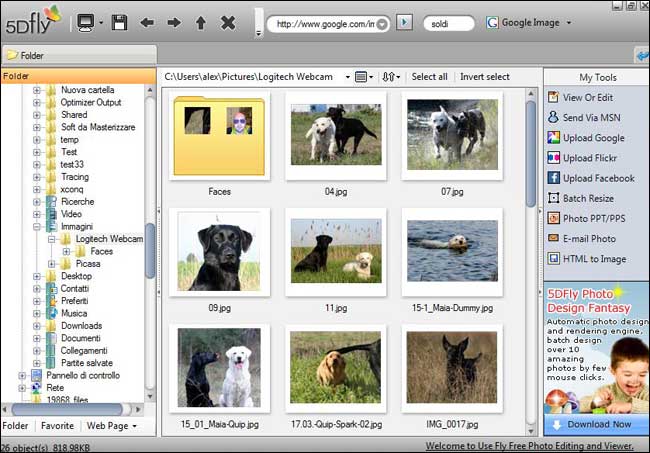The image size is (650, 453).
Task: Click the go arrow next to URL
Action: coord(404,22)
